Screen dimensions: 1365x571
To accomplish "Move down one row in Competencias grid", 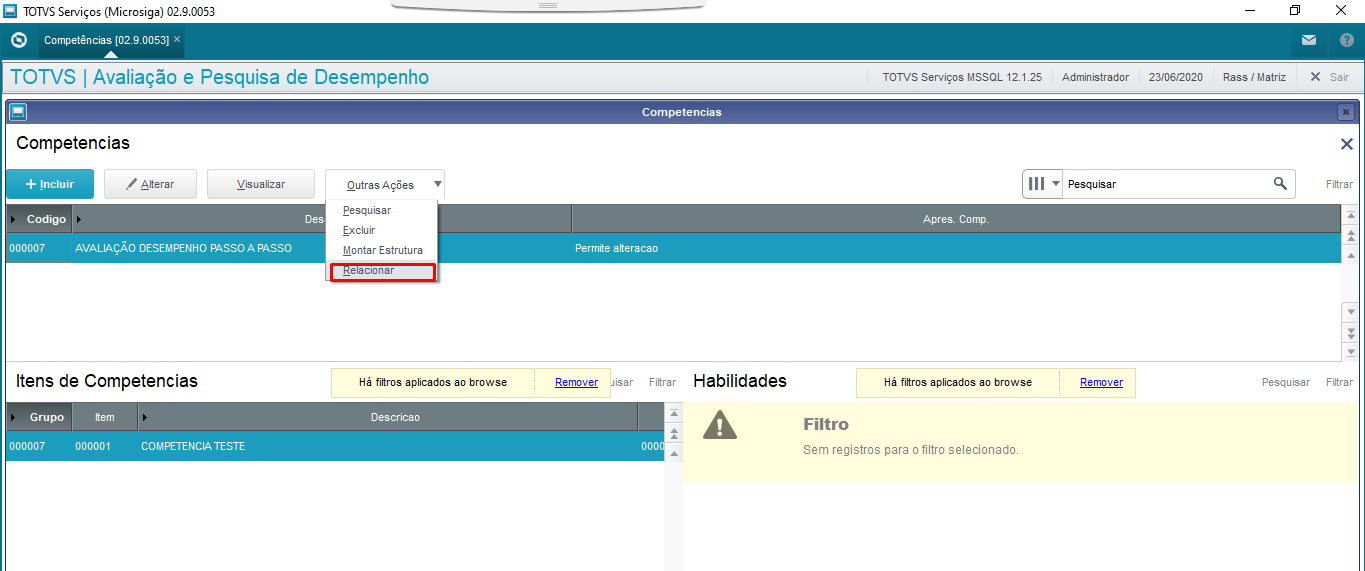I will 1350,312.
